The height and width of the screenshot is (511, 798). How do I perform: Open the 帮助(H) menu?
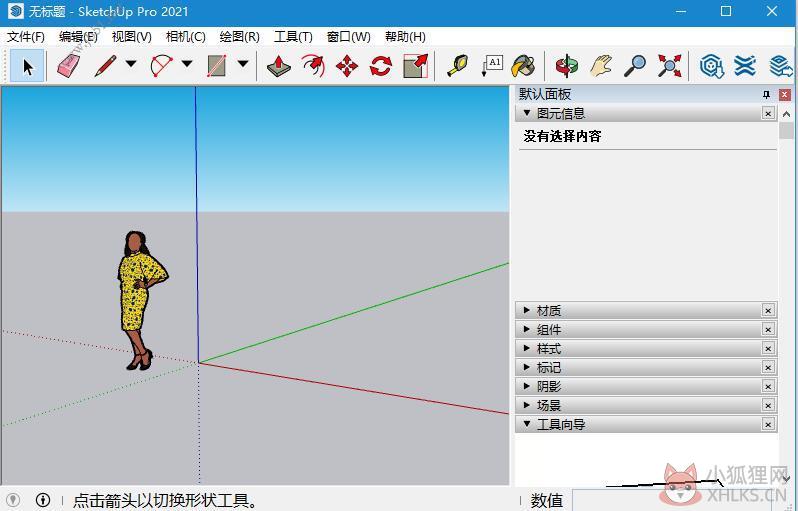(x=405, y=37)
